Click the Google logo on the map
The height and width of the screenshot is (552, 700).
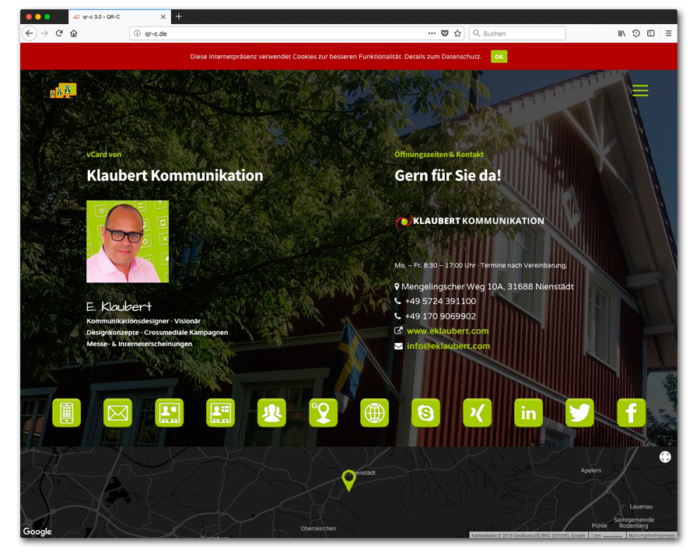37,531
